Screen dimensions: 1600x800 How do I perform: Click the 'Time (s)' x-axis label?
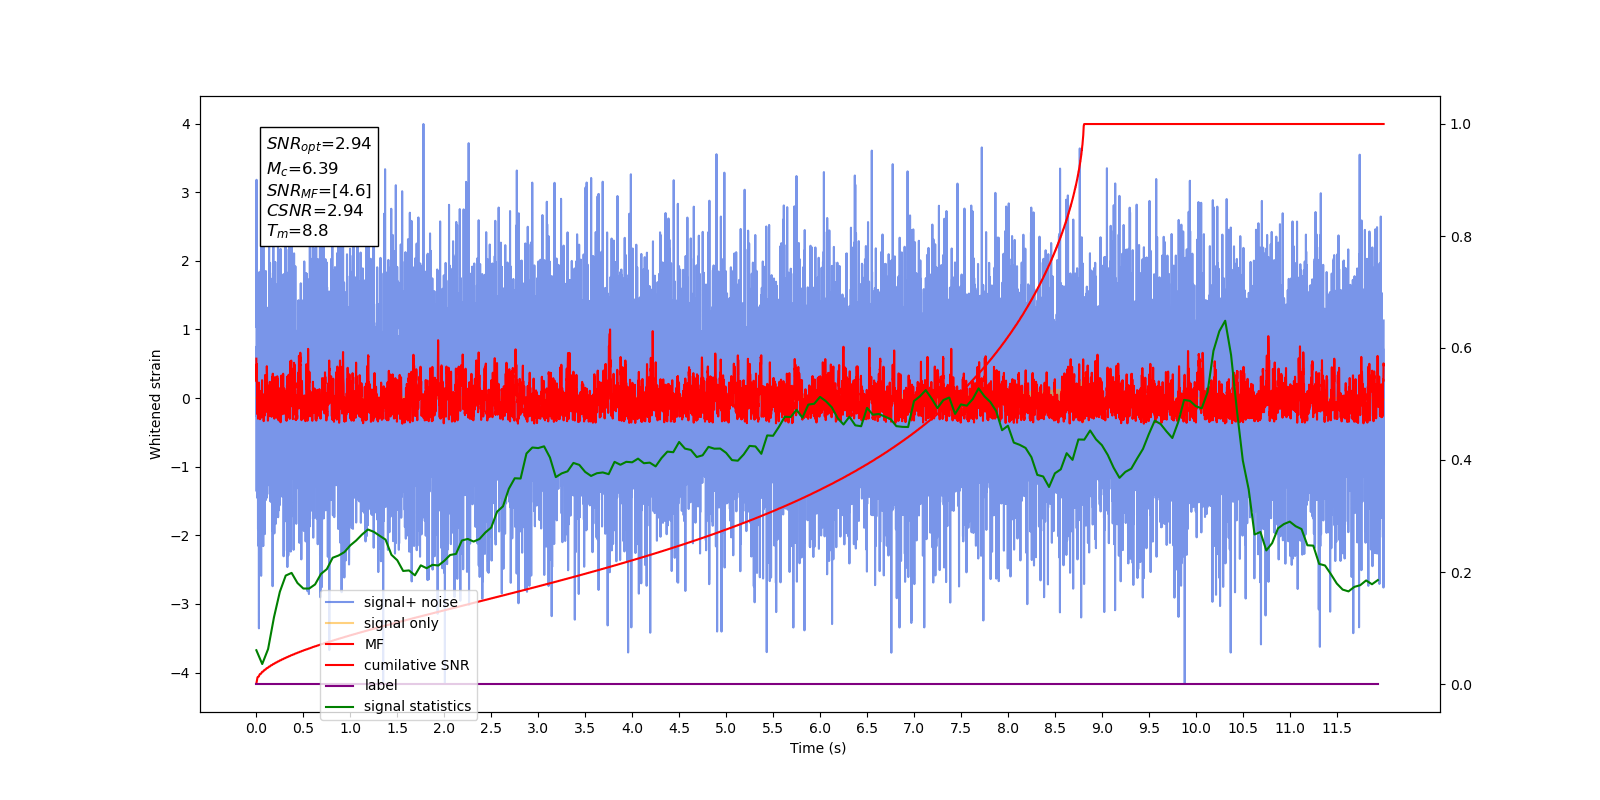point(818,748)
